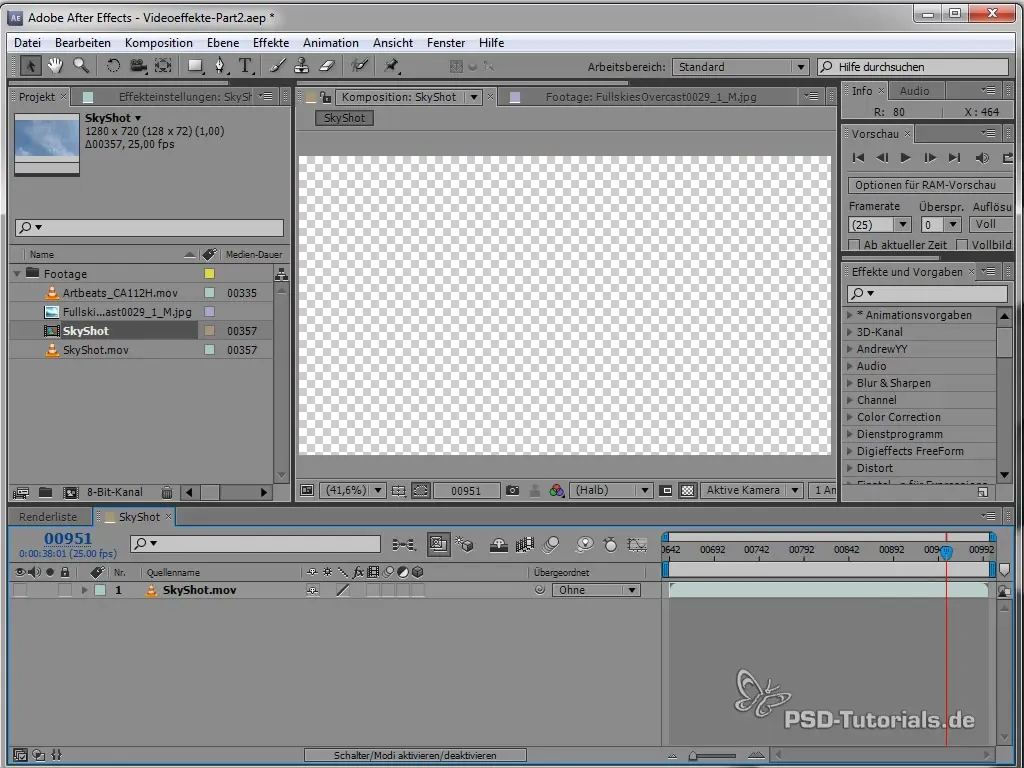Select the Rectangle mask tool
The width and height of the screenshot is (1024, 768).
coord(195,66)
